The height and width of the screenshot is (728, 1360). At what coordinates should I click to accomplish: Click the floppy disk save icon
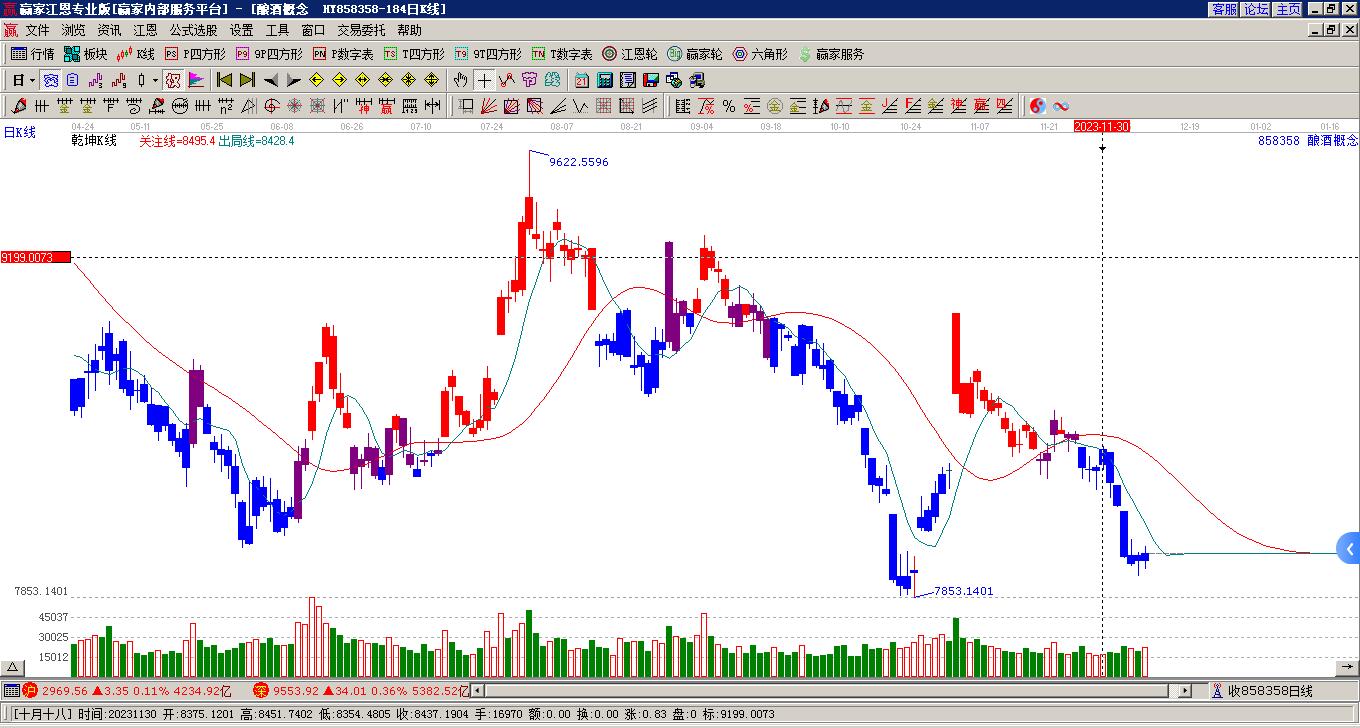651,80
